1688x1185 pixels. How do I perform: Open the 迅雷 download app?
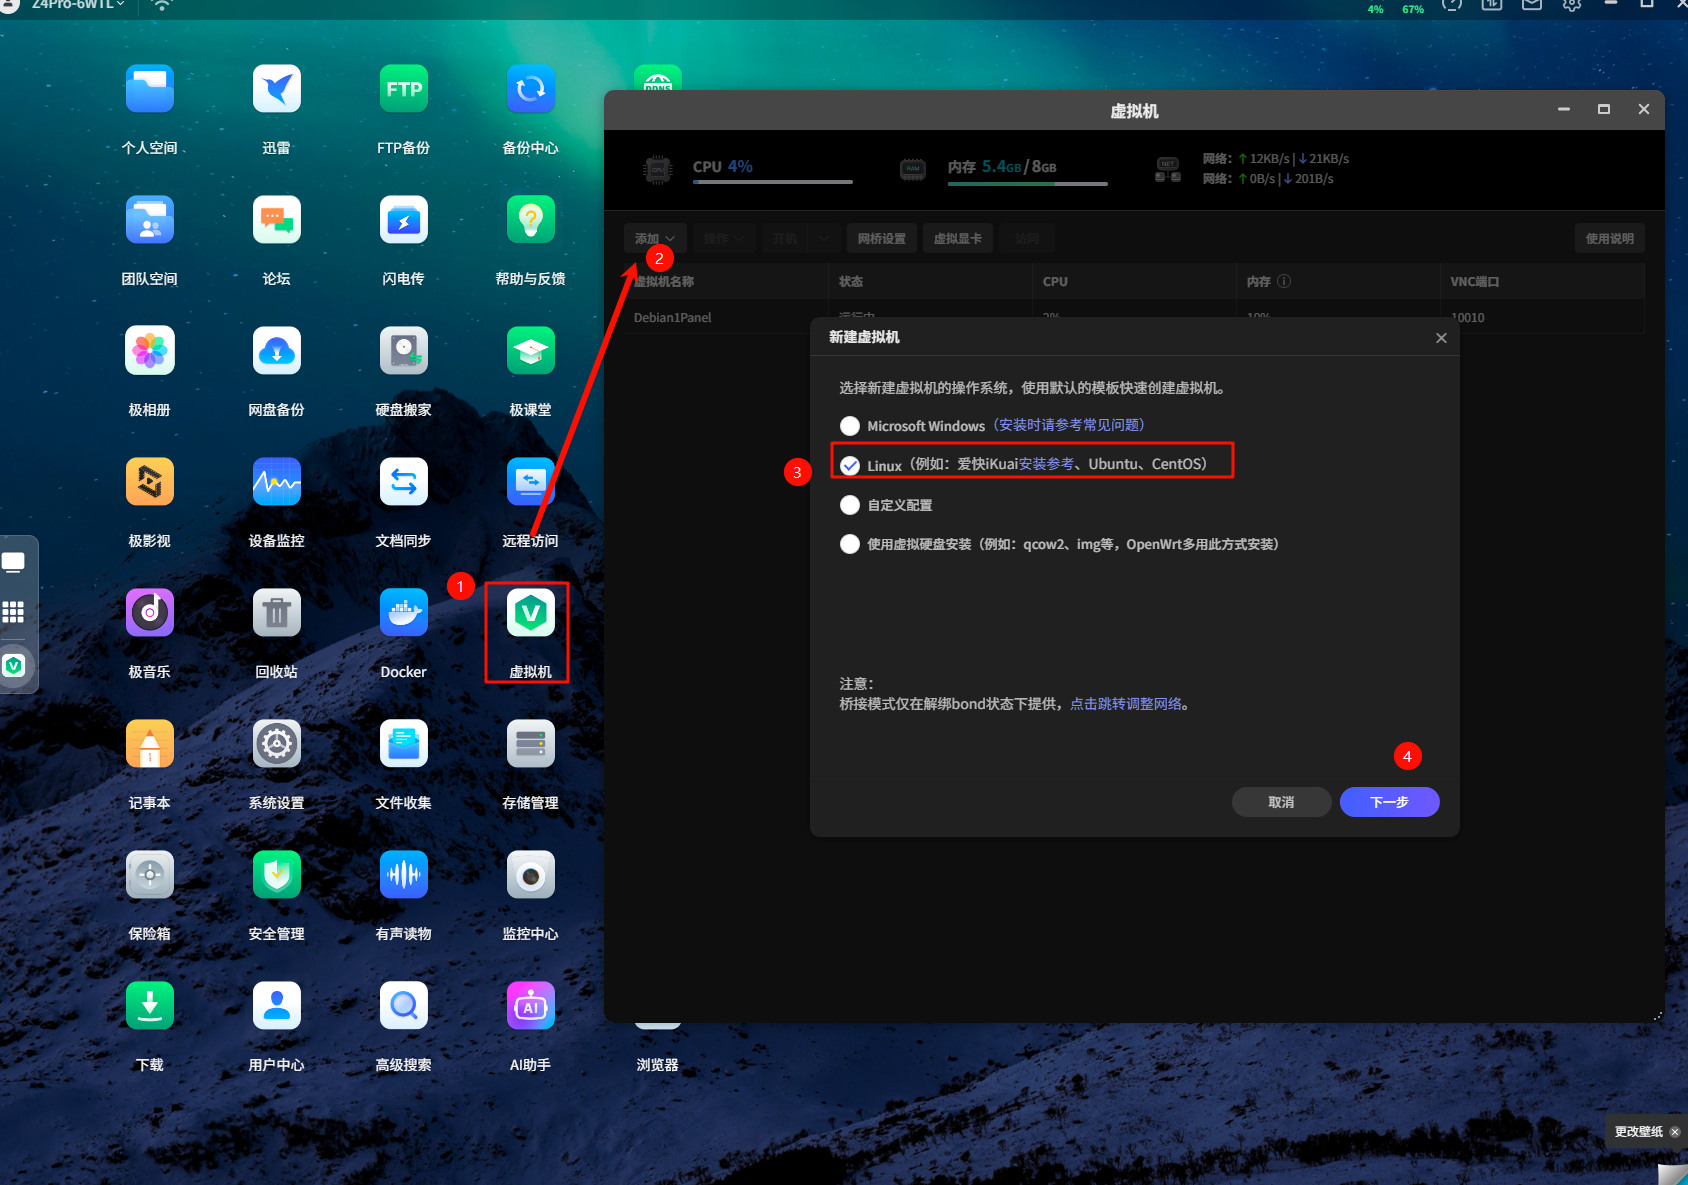click(276, 90)
